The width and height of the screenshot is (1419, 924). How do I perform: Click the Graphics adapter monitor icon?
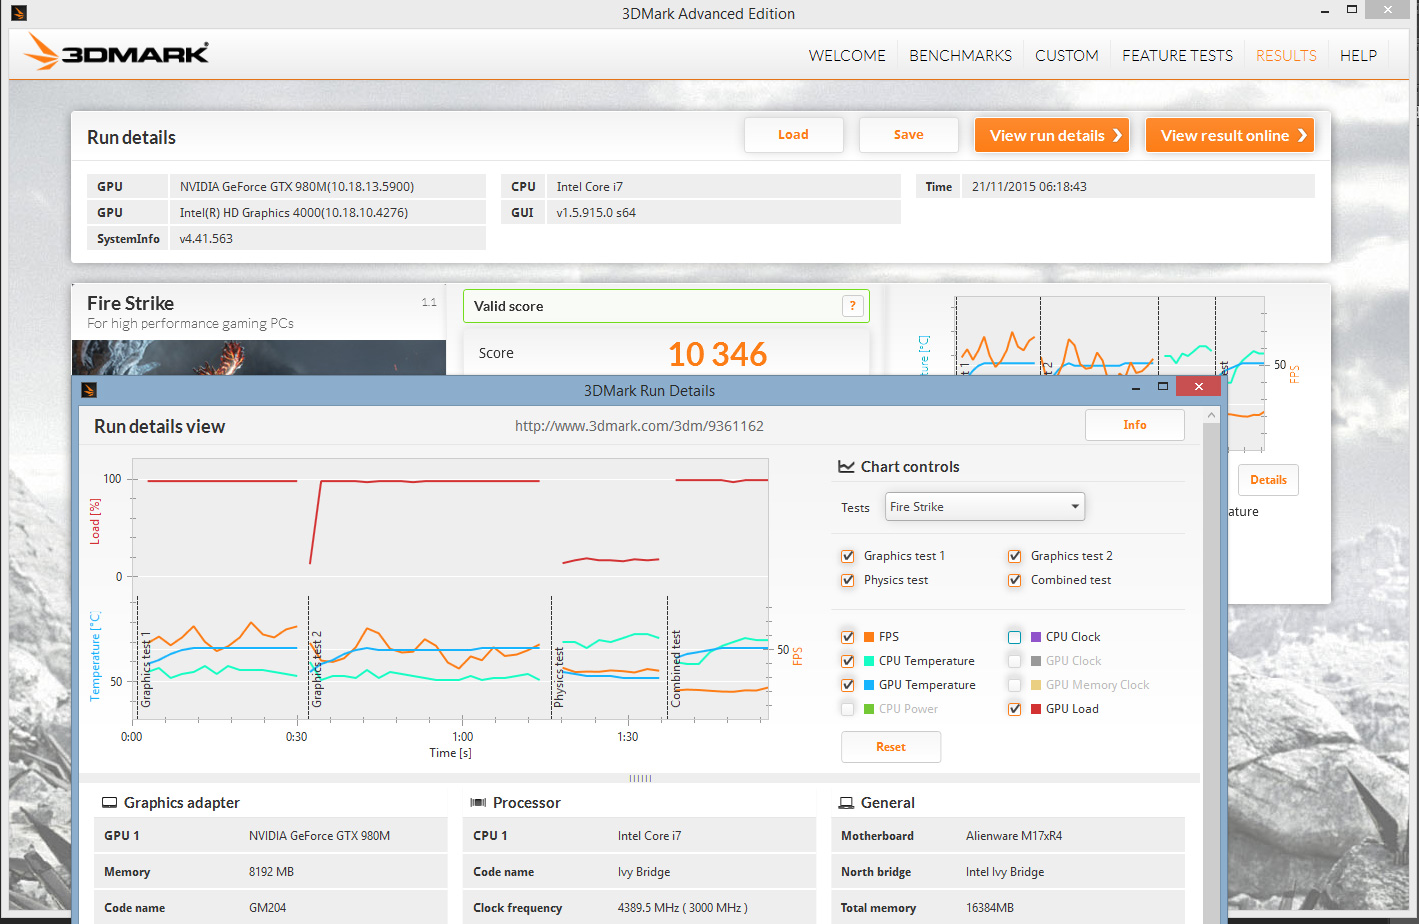110,803
